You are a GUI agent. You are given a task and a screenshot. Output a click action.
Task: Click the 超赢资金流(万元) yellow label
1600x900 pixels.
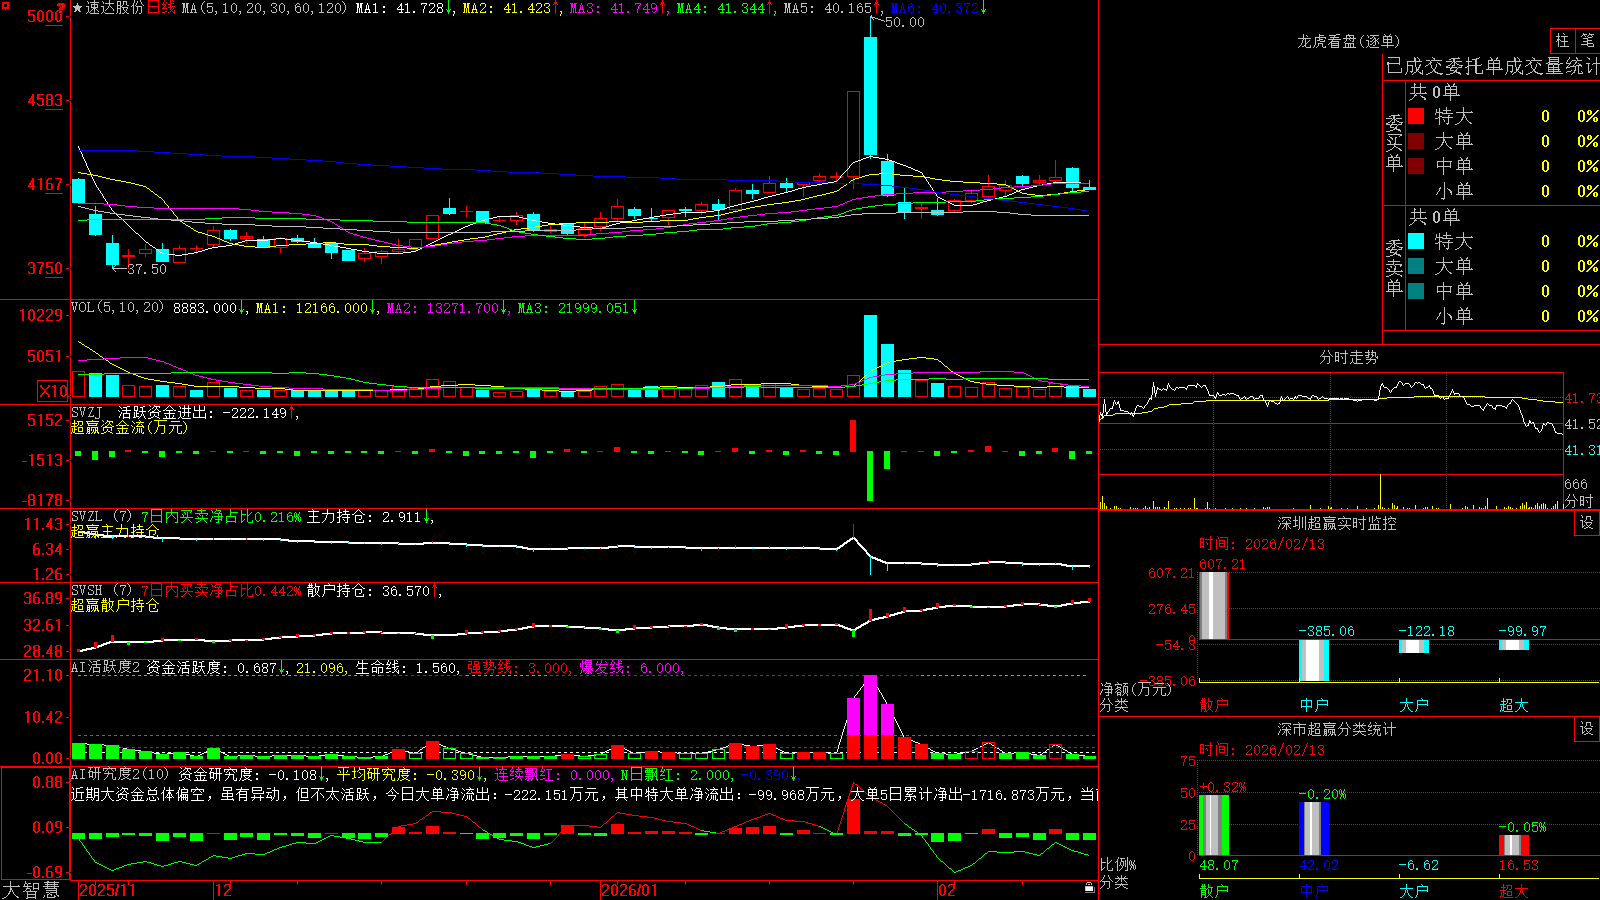point(129,427)
